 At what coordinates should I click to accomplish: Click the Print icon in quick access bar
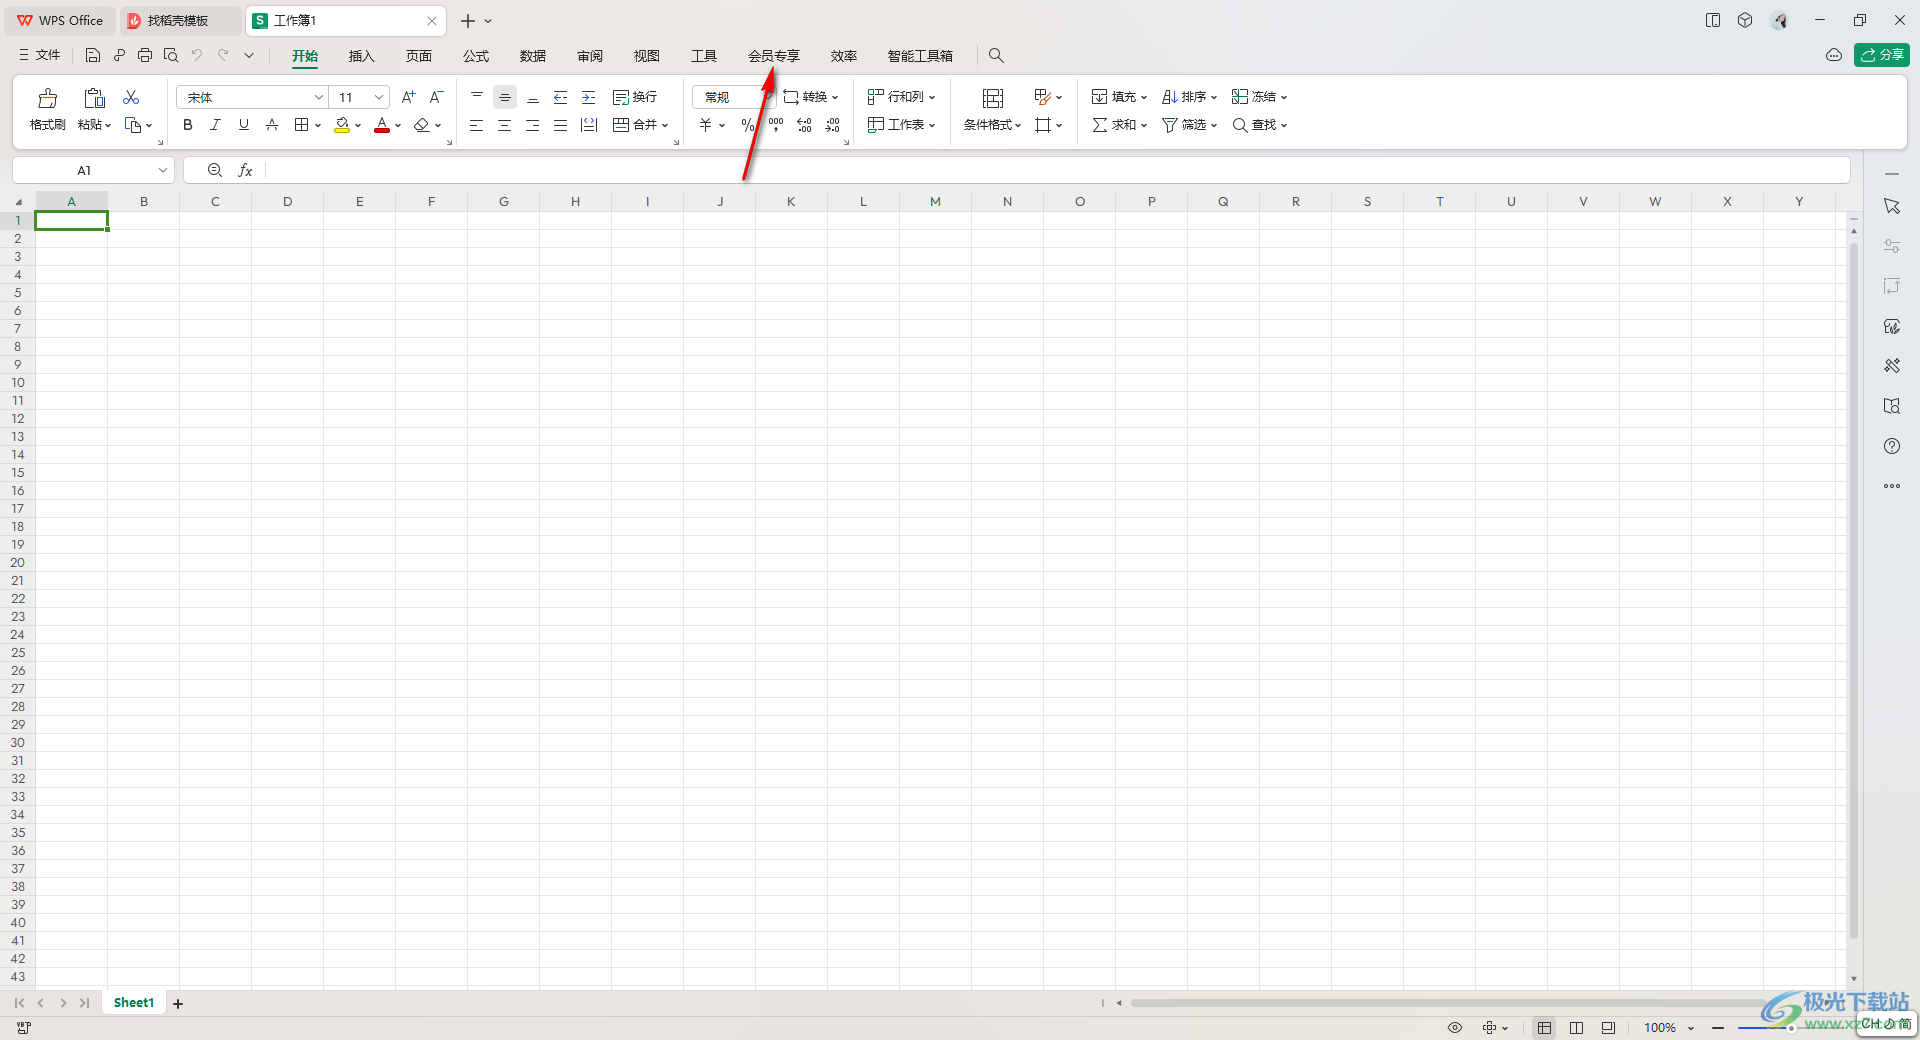[145, 55]
